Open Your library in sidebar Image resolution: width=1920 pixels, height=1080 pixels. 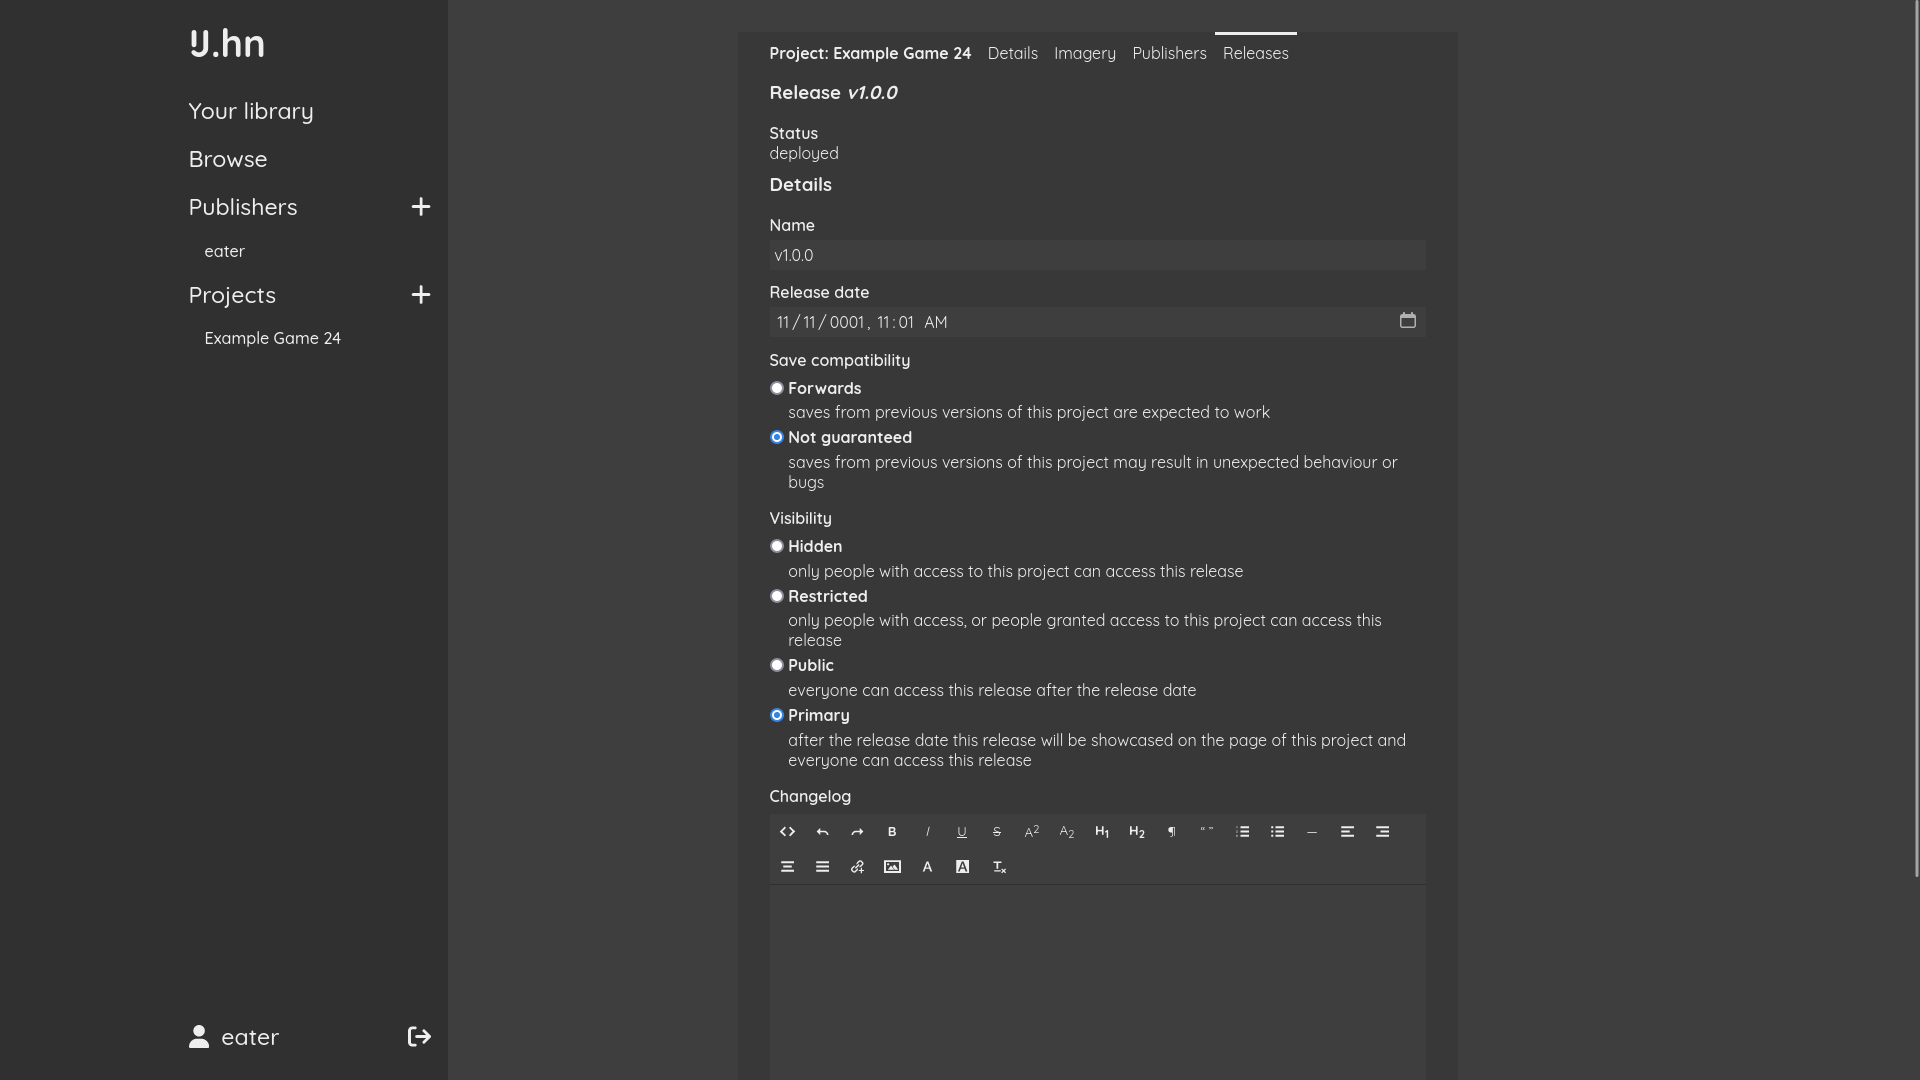click(x=251, y=111)
